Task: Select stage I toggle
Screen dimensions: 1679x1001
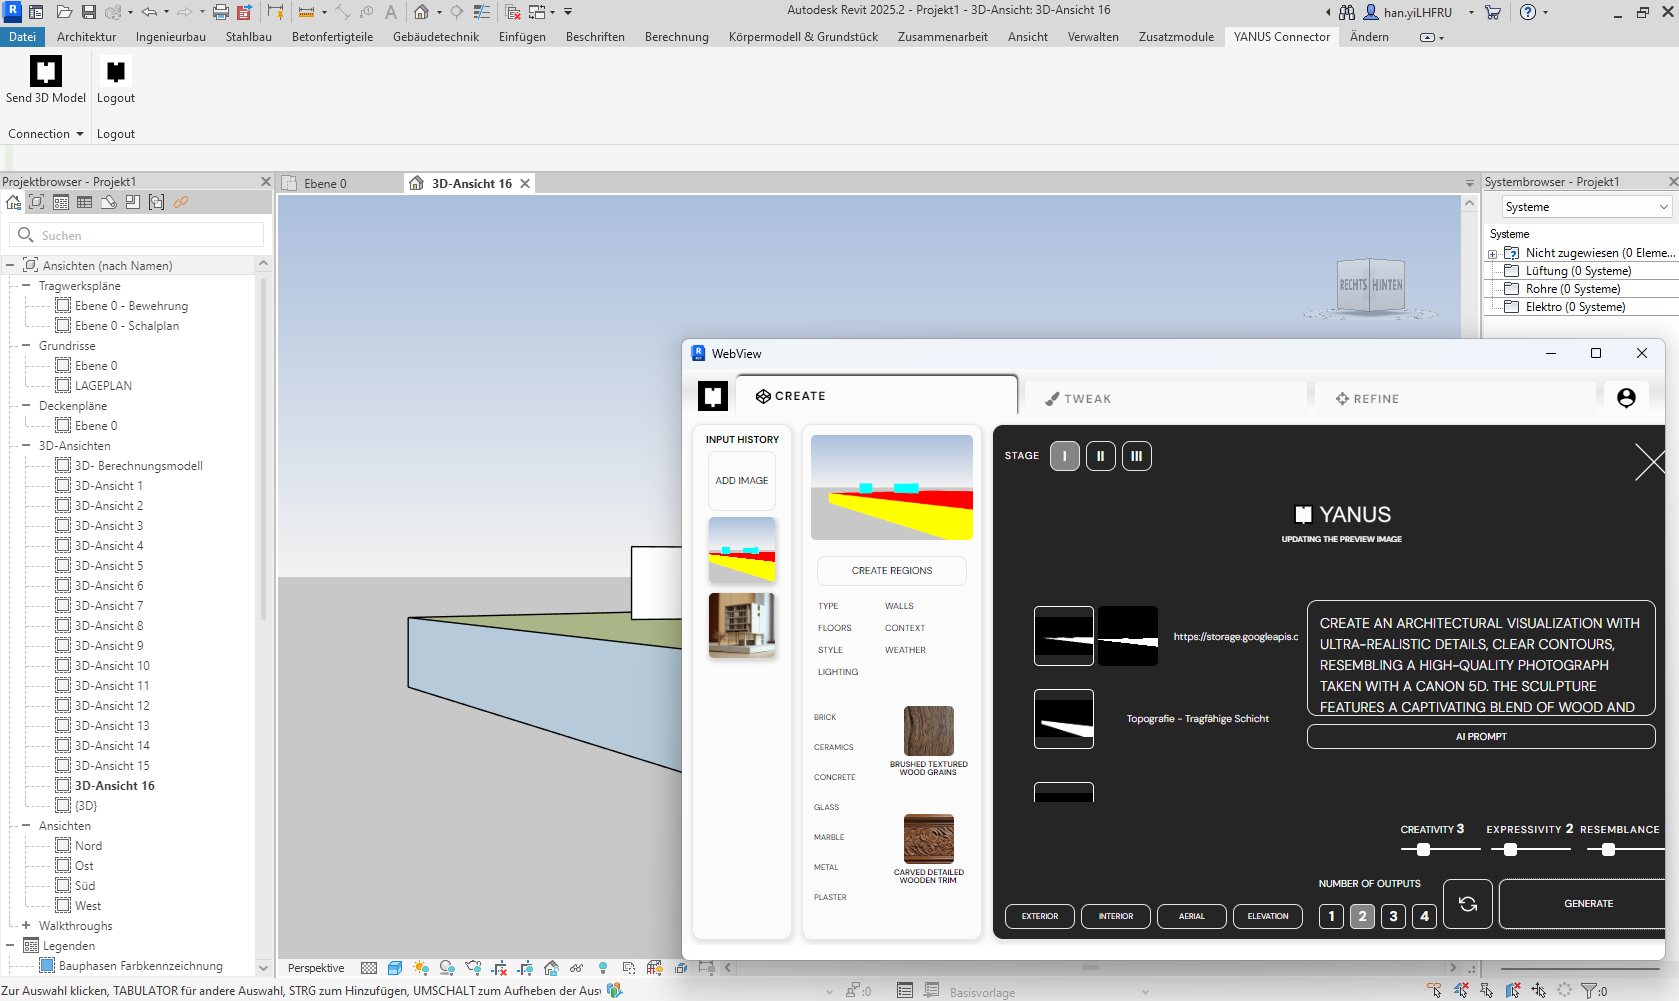Action: [1065, 456]
